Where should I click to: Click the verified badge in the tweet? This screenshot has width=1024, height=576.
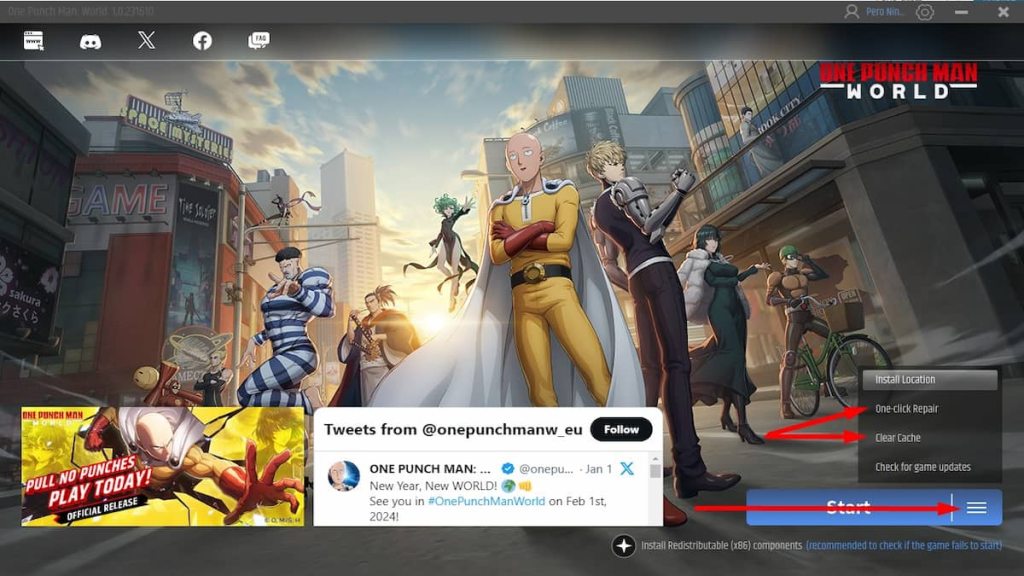(x=507, y=468)
